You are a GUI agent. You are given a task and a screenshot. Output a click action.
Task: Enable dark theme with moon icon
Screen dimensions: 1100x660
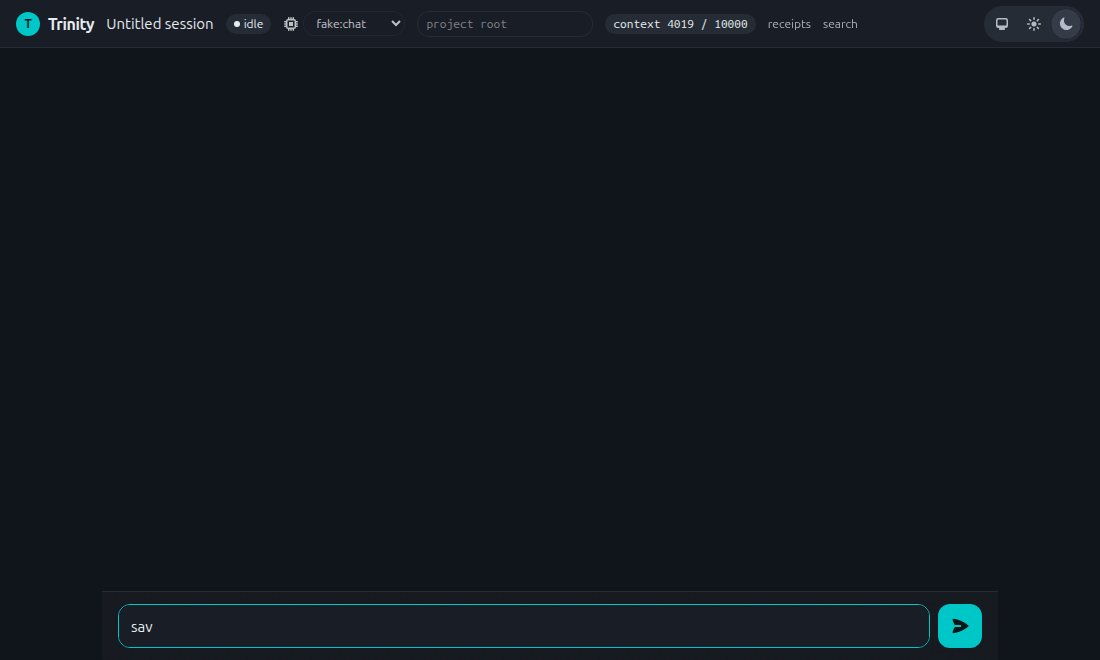[1066, 24]
